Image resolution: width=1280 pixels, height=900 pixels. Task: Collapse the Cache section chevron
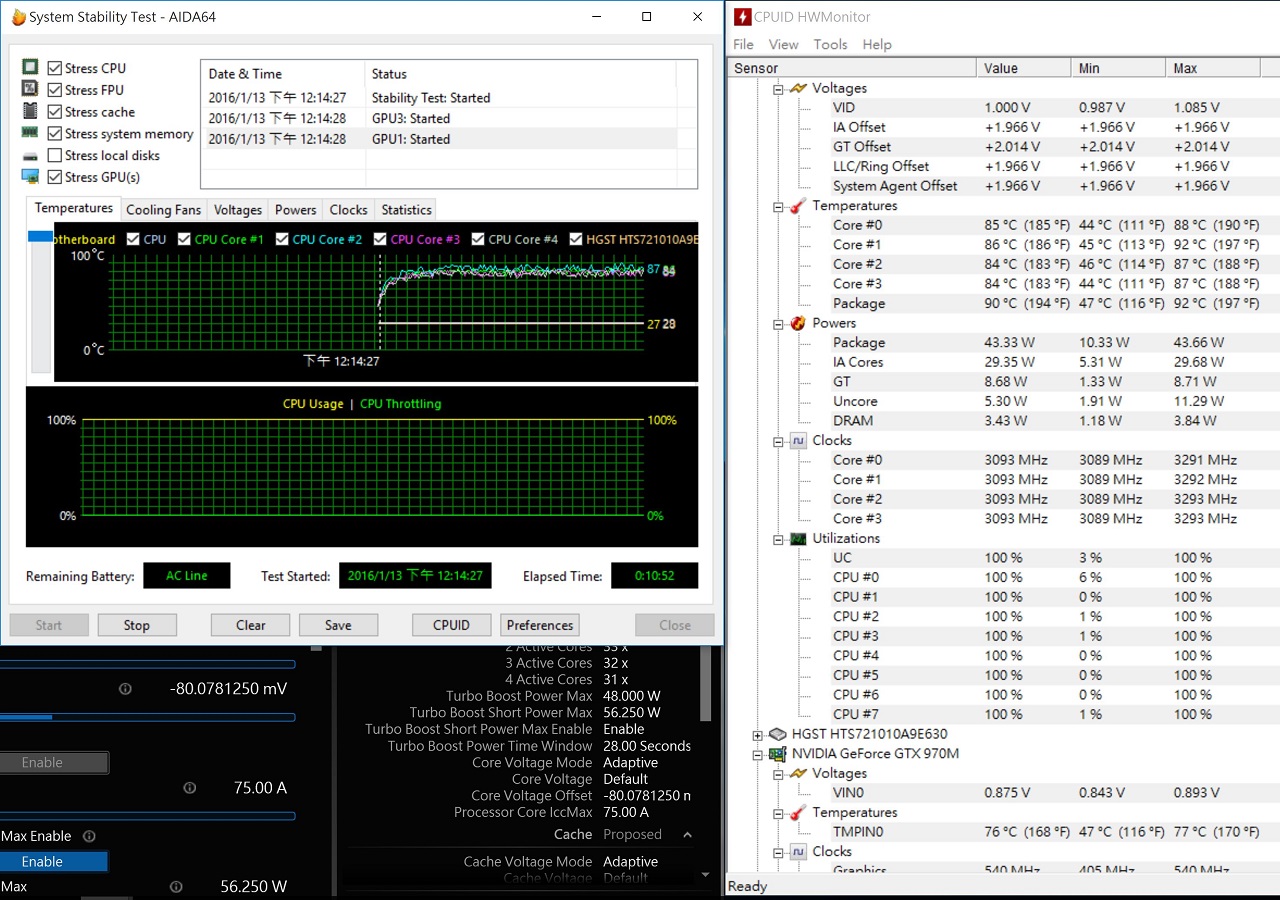coord(687,835)
